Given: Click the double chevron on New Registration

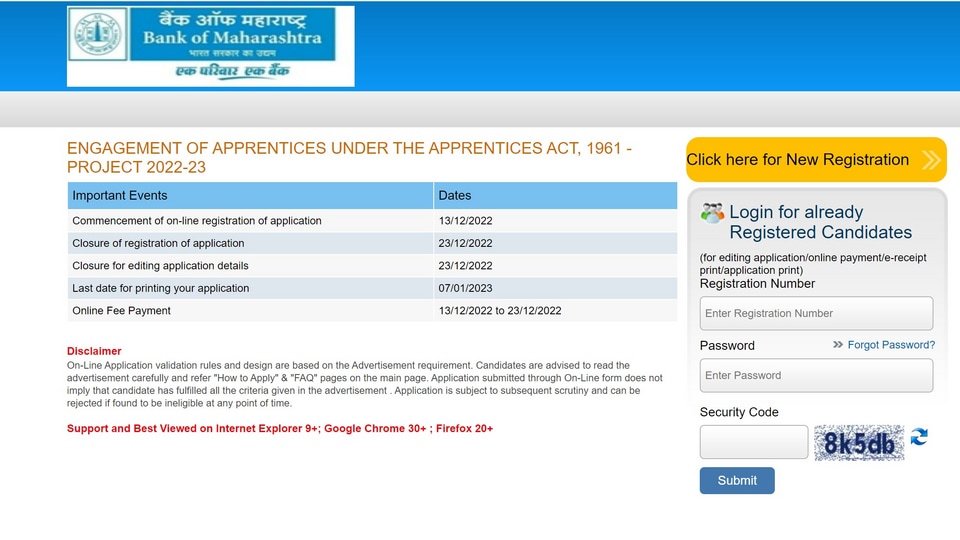Looking at the screenshot, I should click(x=931, y=160).
